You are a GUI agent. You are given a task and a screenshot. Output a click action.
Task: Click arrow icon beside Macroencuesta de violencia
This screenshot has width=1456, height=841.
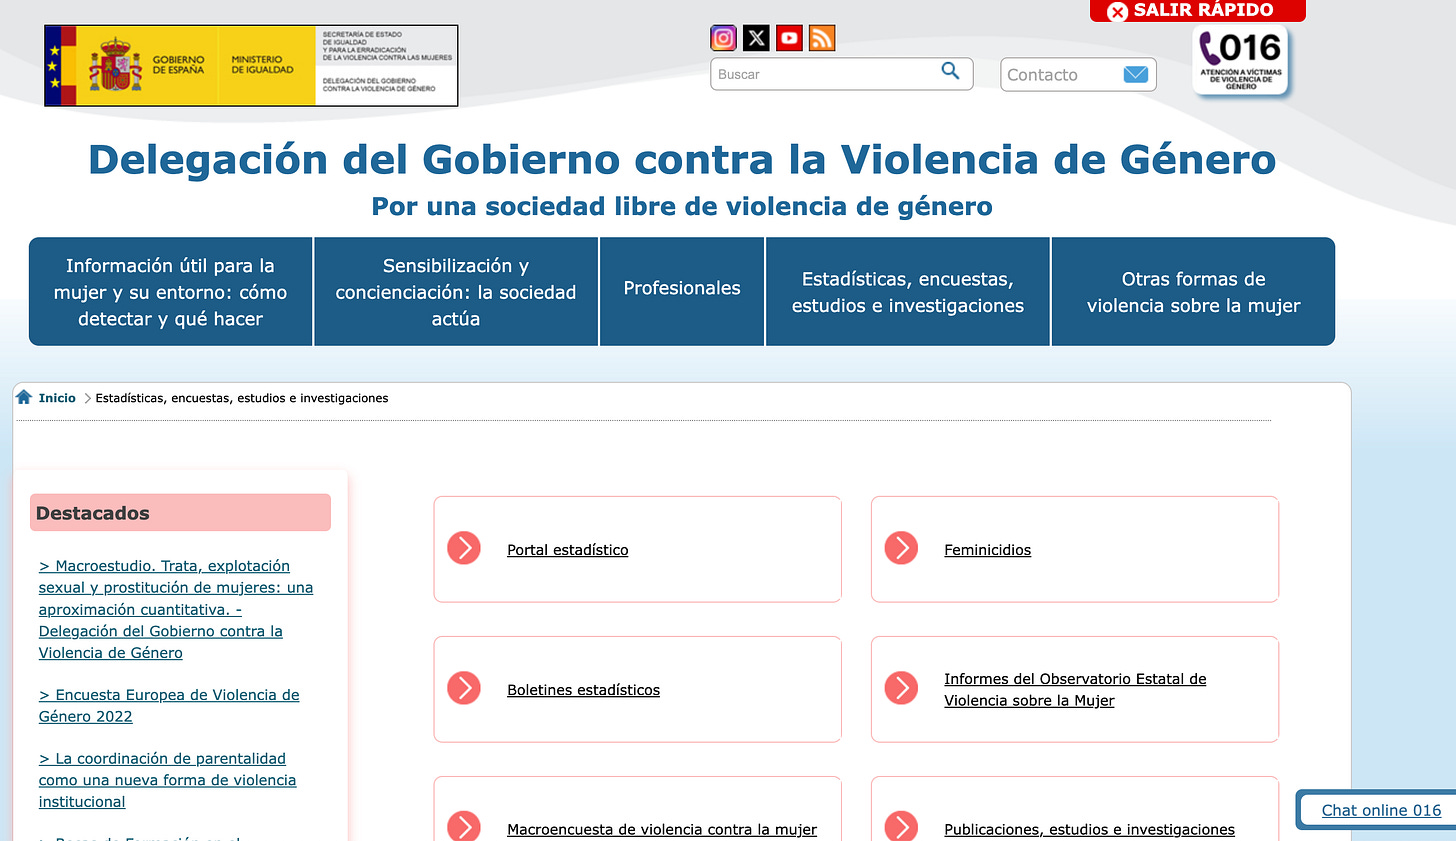pos(464,826)
